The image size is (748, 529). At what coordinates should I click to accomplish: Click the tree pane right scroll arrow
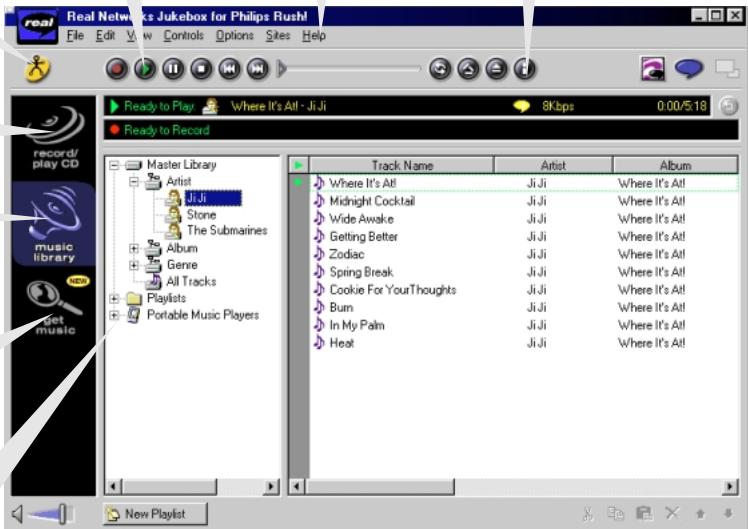tap(270, 487)
